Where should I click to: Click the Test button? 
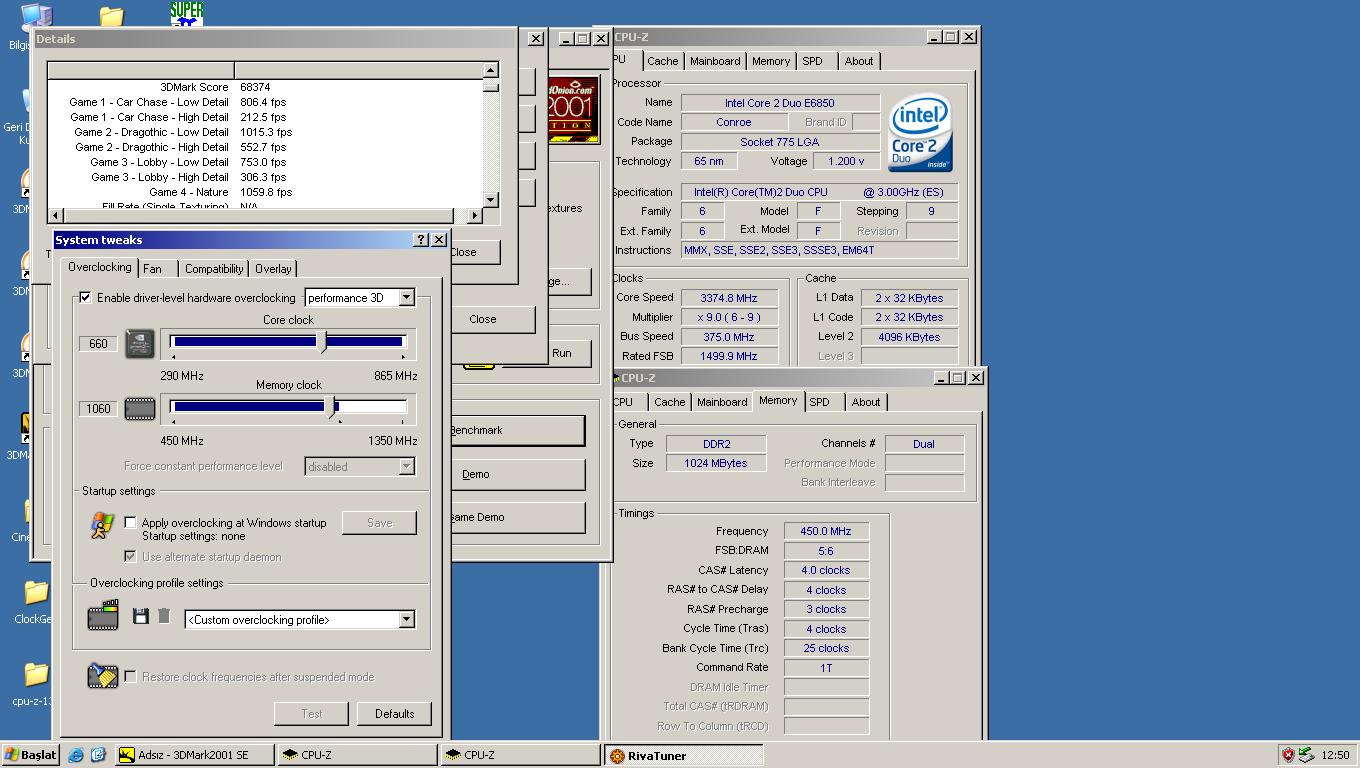tap(311, 713)
